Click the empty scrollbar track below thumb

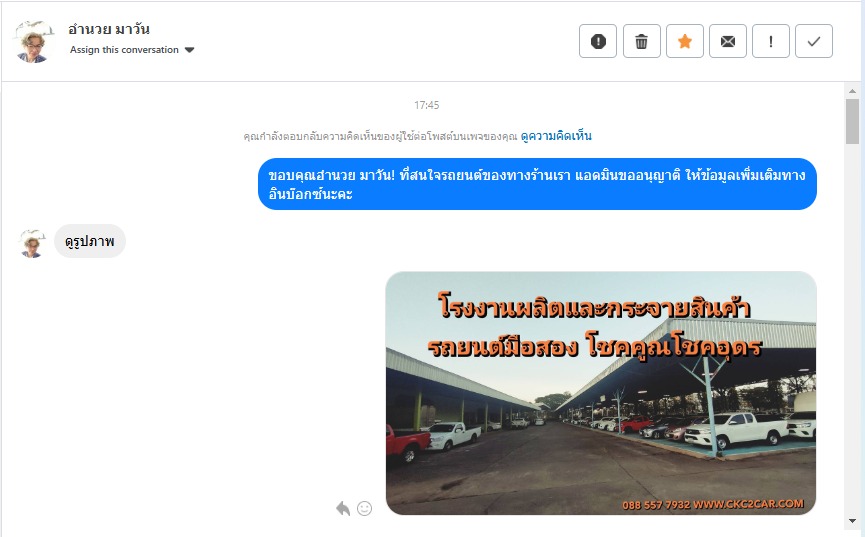click(852, 329)
